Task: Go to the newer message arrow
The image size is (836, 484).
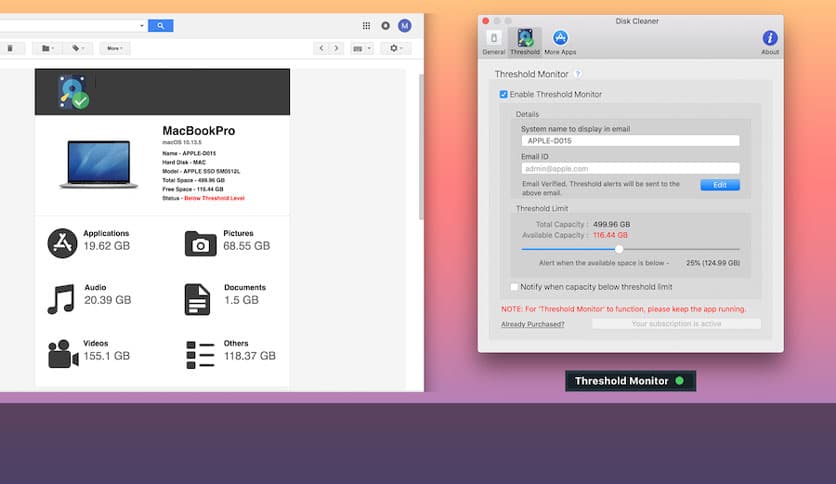Action: [321, 49]
